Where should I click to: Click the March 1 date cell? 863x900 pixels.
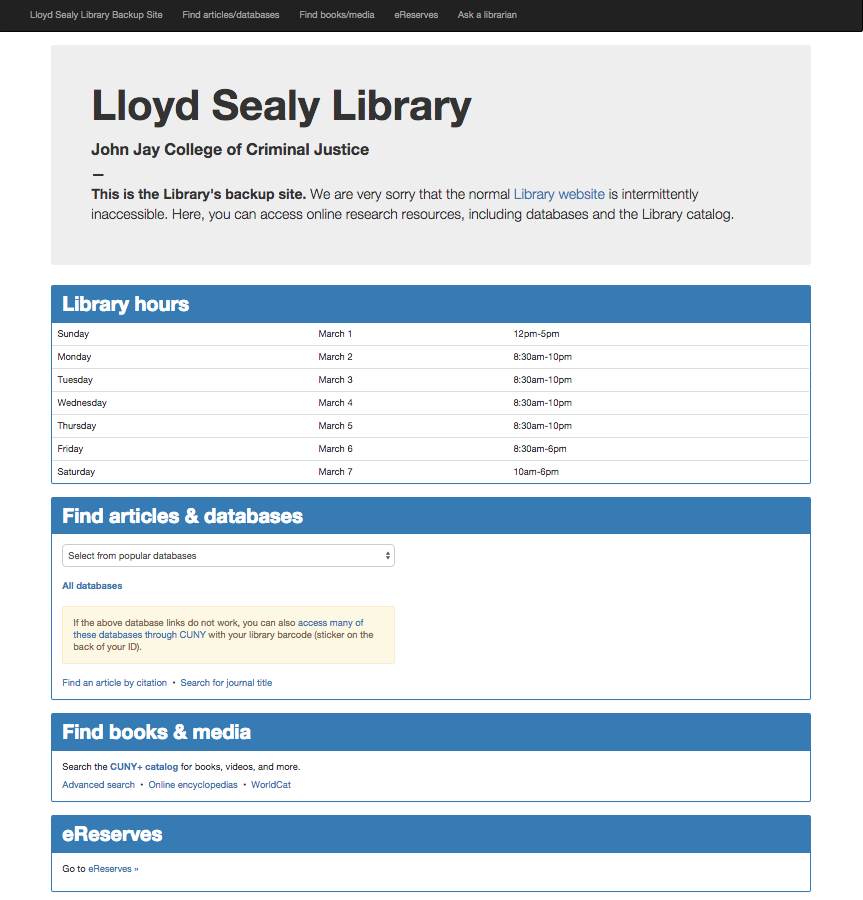click(x=335, y=334)
